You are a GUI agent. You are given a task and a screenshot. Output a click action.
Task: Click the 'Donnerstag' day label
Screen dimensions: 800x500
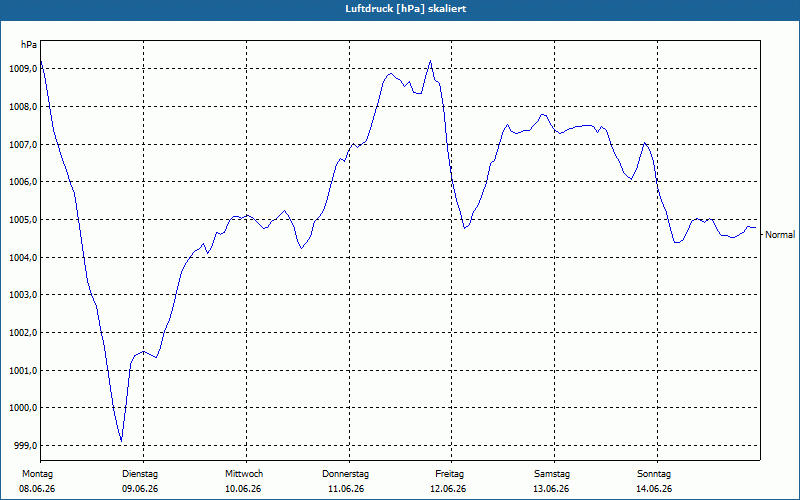pyautogui.click(x=345, y=474)
